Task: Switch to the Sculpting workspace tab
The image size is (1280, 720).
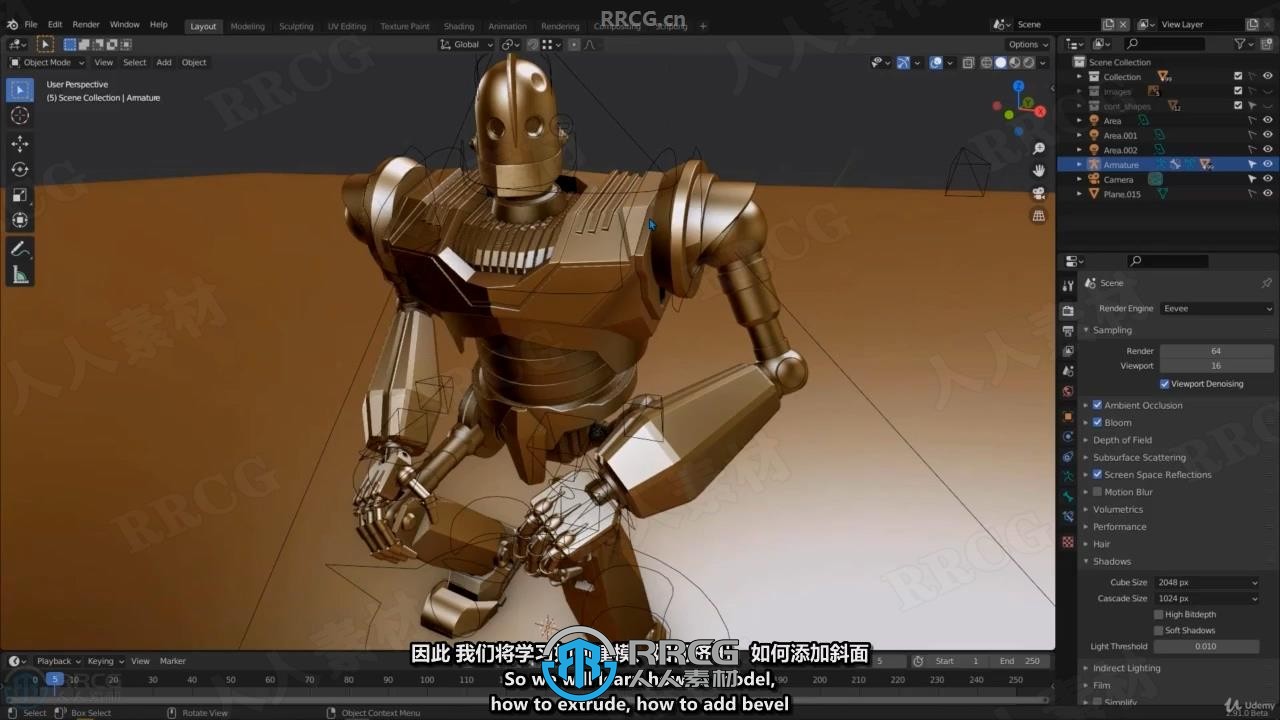Action: (296, 26)
